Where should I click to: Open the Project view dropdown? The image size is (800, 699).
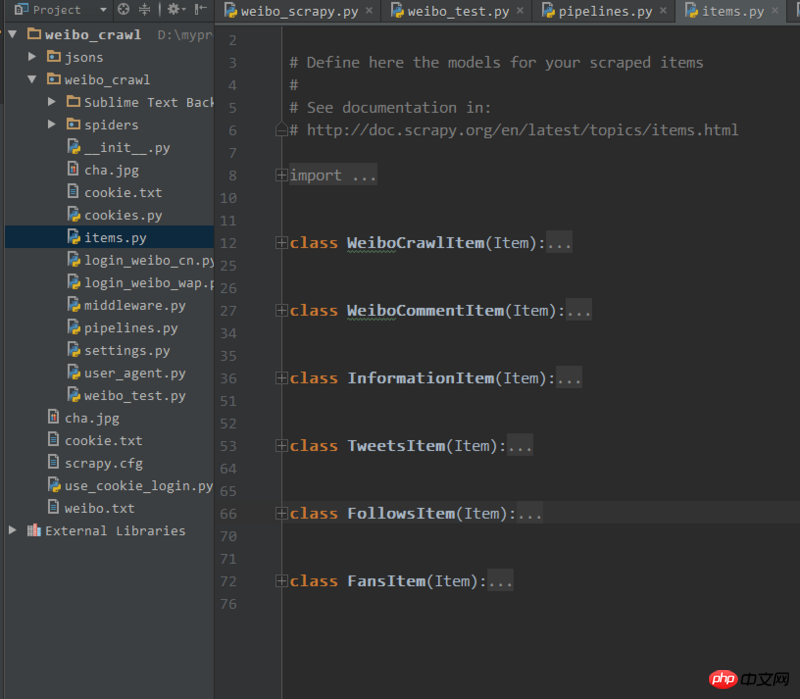click(x=103, y=10)
